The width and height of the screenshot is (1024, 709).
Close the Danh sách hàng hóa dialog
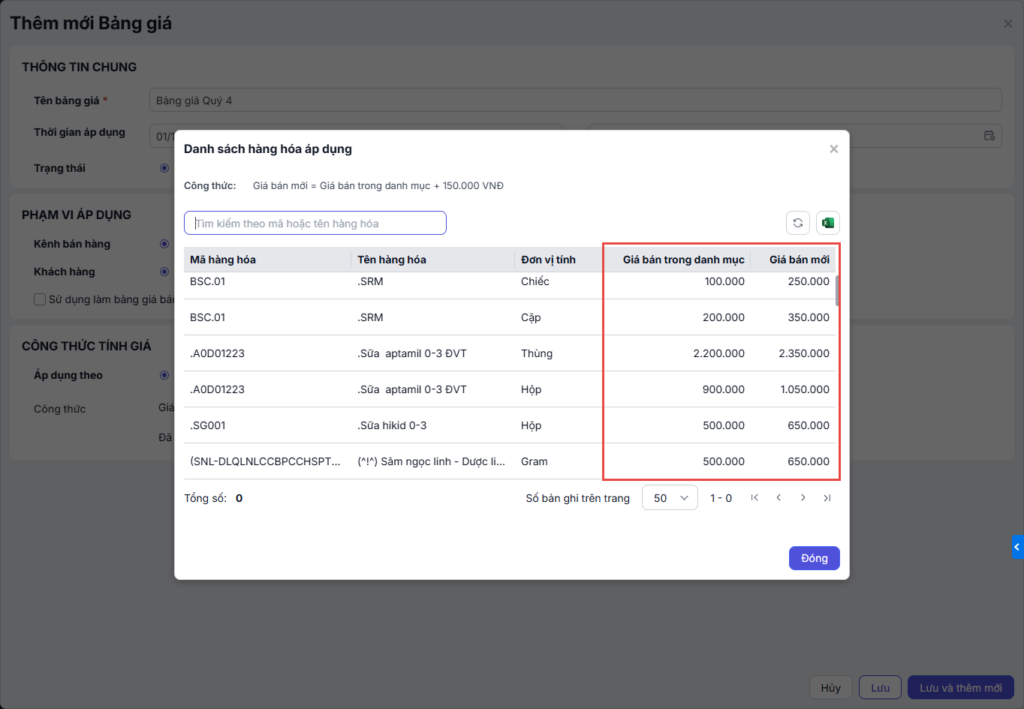(x=834, y=149)
